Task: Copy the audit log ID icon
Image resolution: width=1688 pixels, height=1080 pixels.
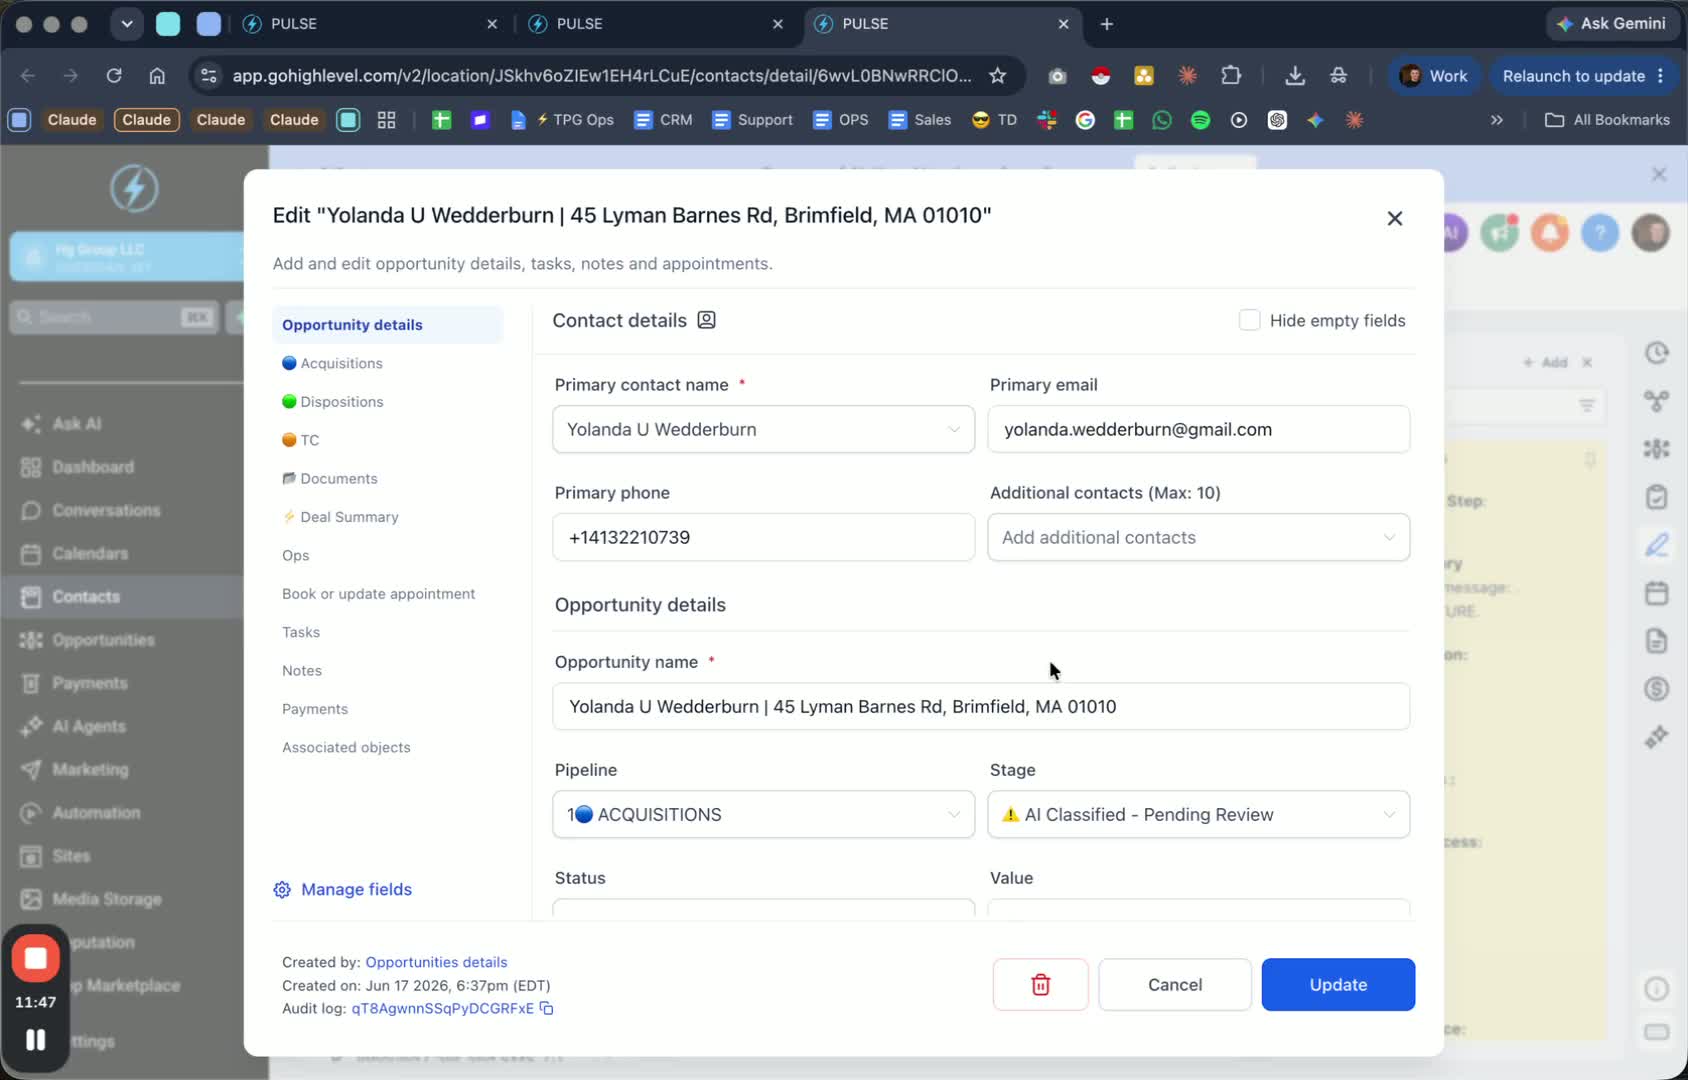Action: point(547,1008)
